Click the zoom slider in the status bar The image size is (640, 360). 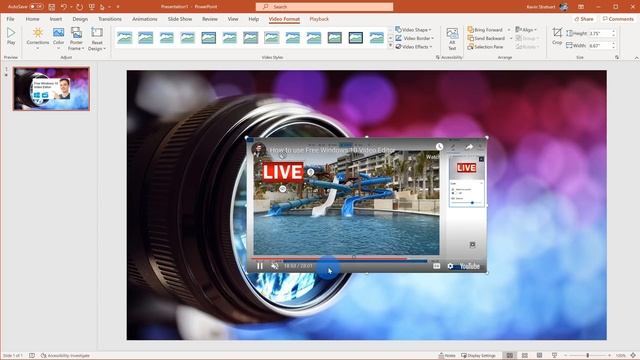click(588, 356)
